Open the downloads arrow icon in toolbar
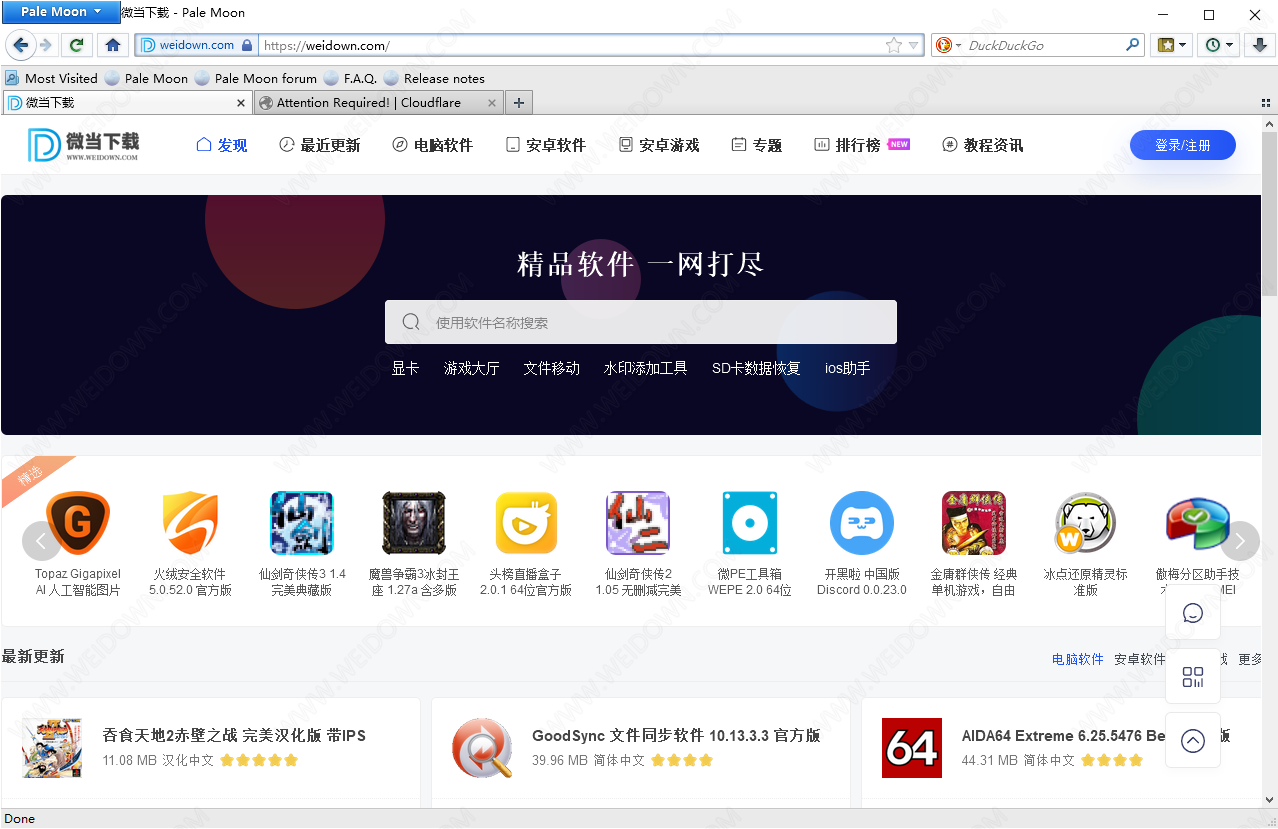Viewport: 1278px width, 829px height. [x=1260, y=45]
